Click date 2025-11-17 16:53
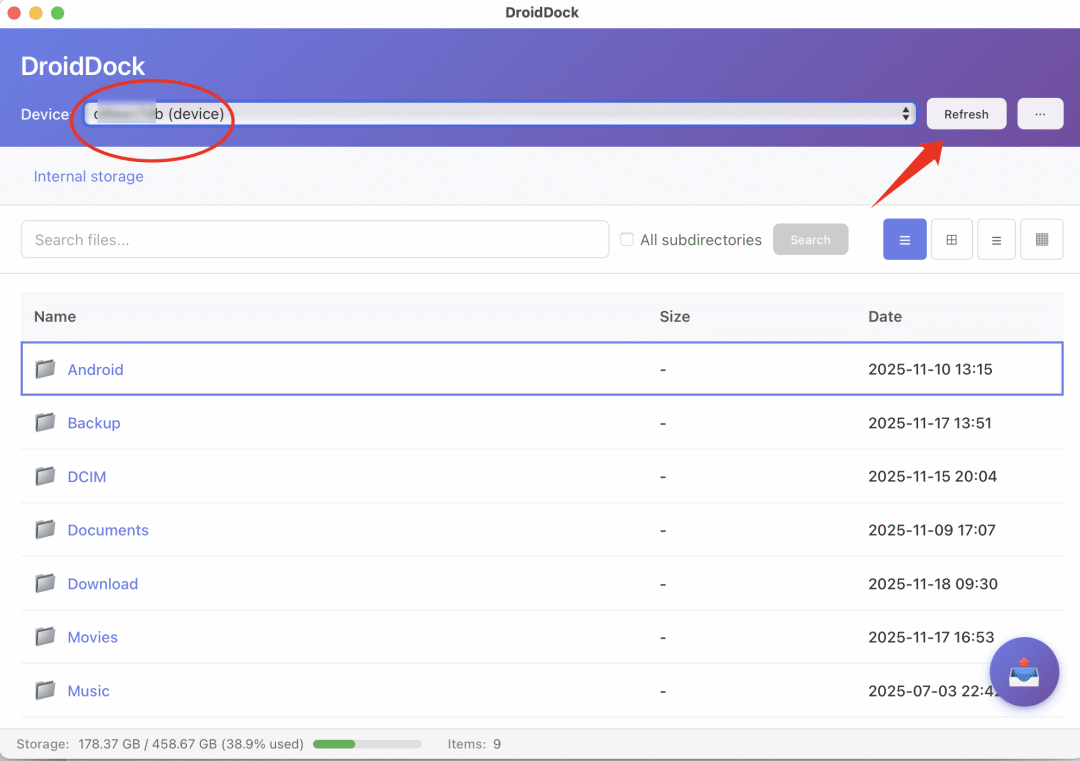This screenshot has height=761, width=1080. click(x=931, y=638)
